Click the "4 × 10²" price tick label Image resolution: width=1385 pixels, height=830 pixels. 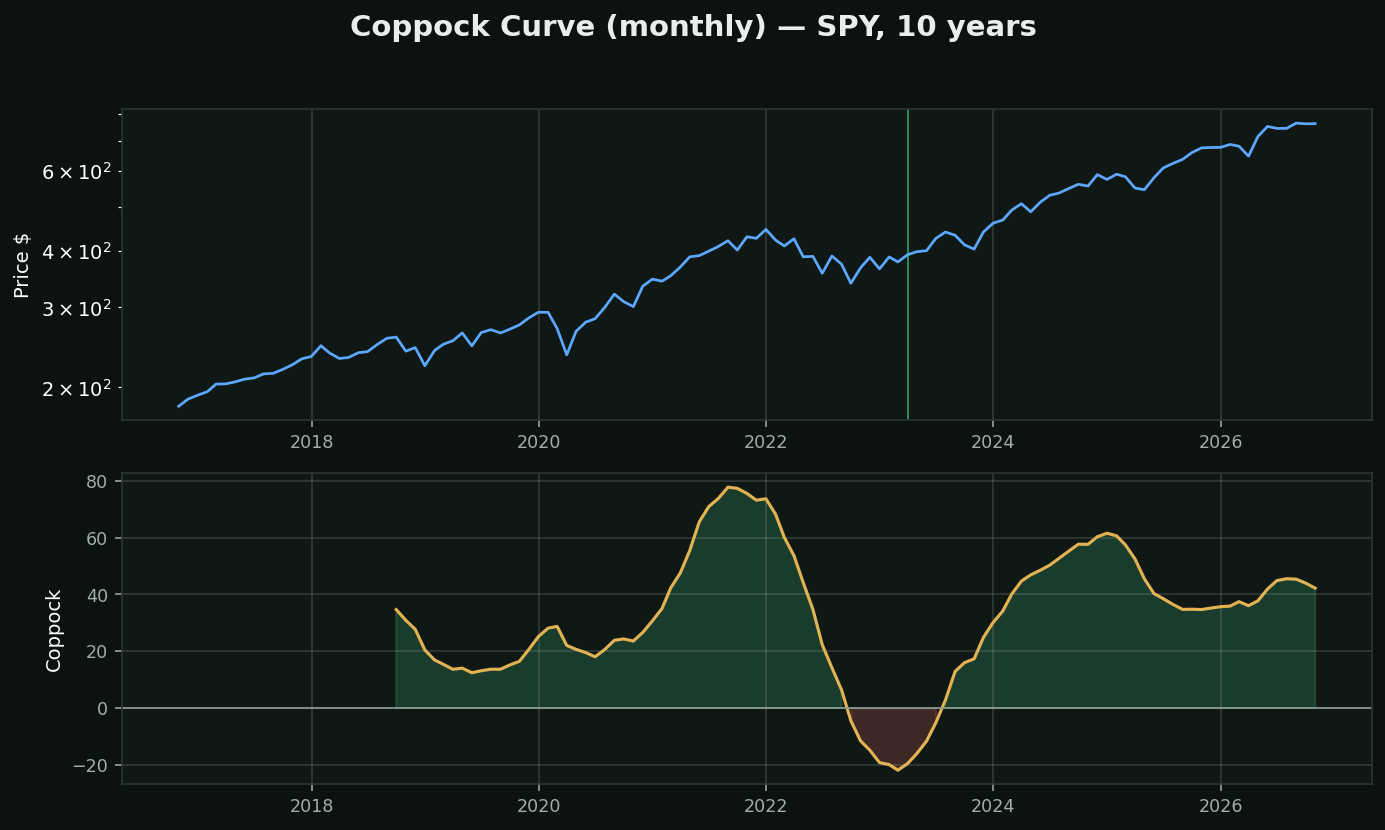point(76,250)
